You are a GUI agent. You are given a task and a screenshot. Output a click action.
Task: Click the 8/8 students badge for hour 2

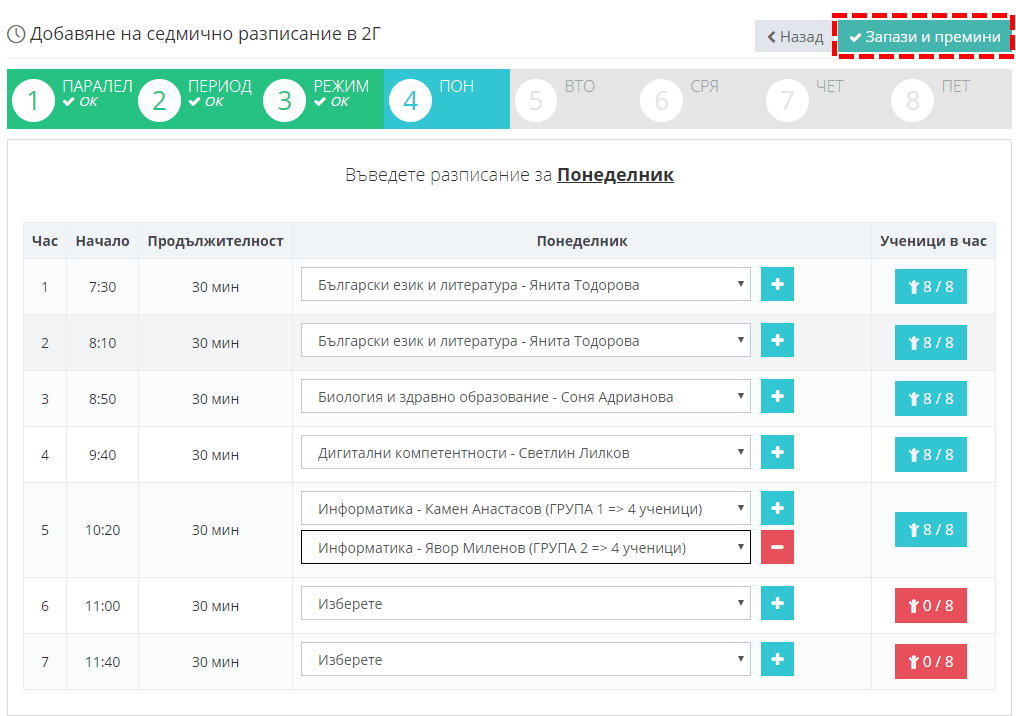coord(930,342)
